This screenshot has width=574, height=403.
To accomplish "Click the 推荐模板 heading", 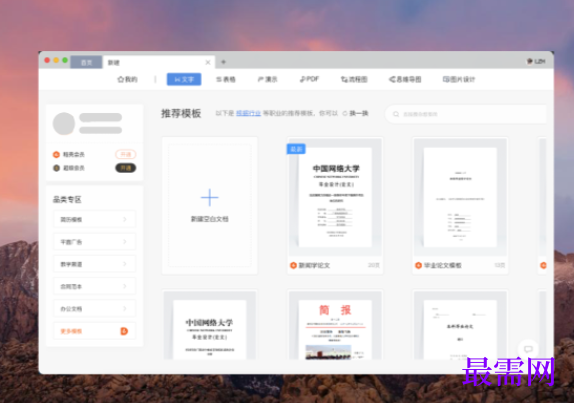I will [x=181, y=113].
